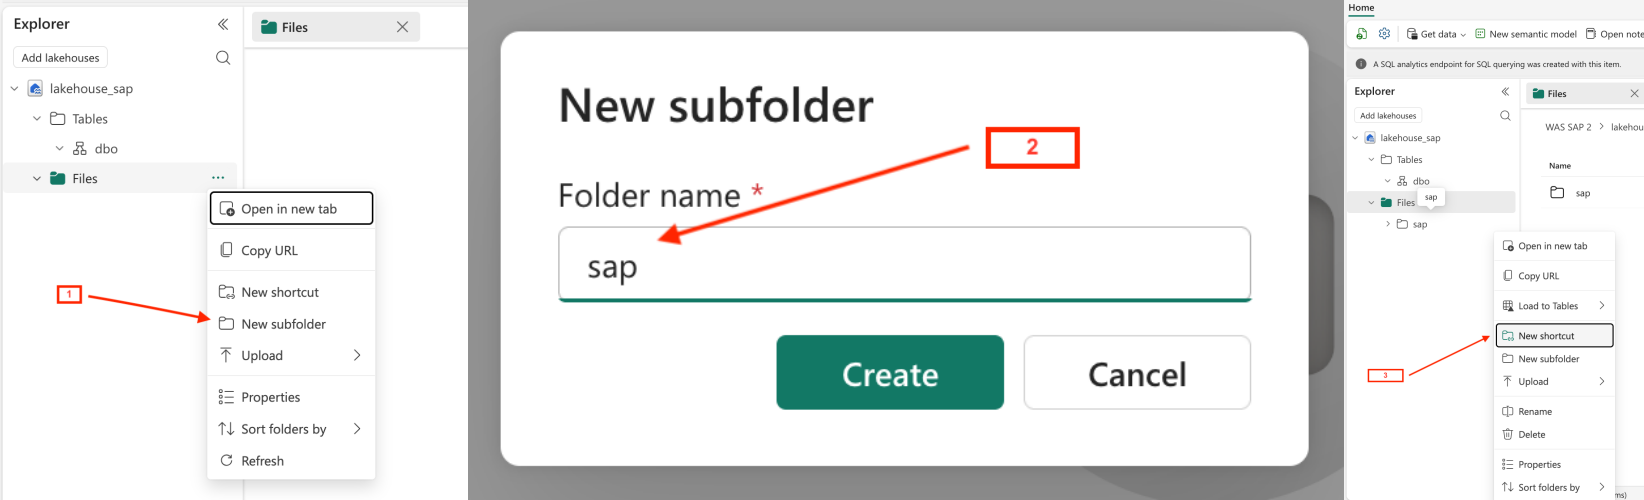
Task: Cancel the New subfolder dialog
Action: click(1137, 373)
